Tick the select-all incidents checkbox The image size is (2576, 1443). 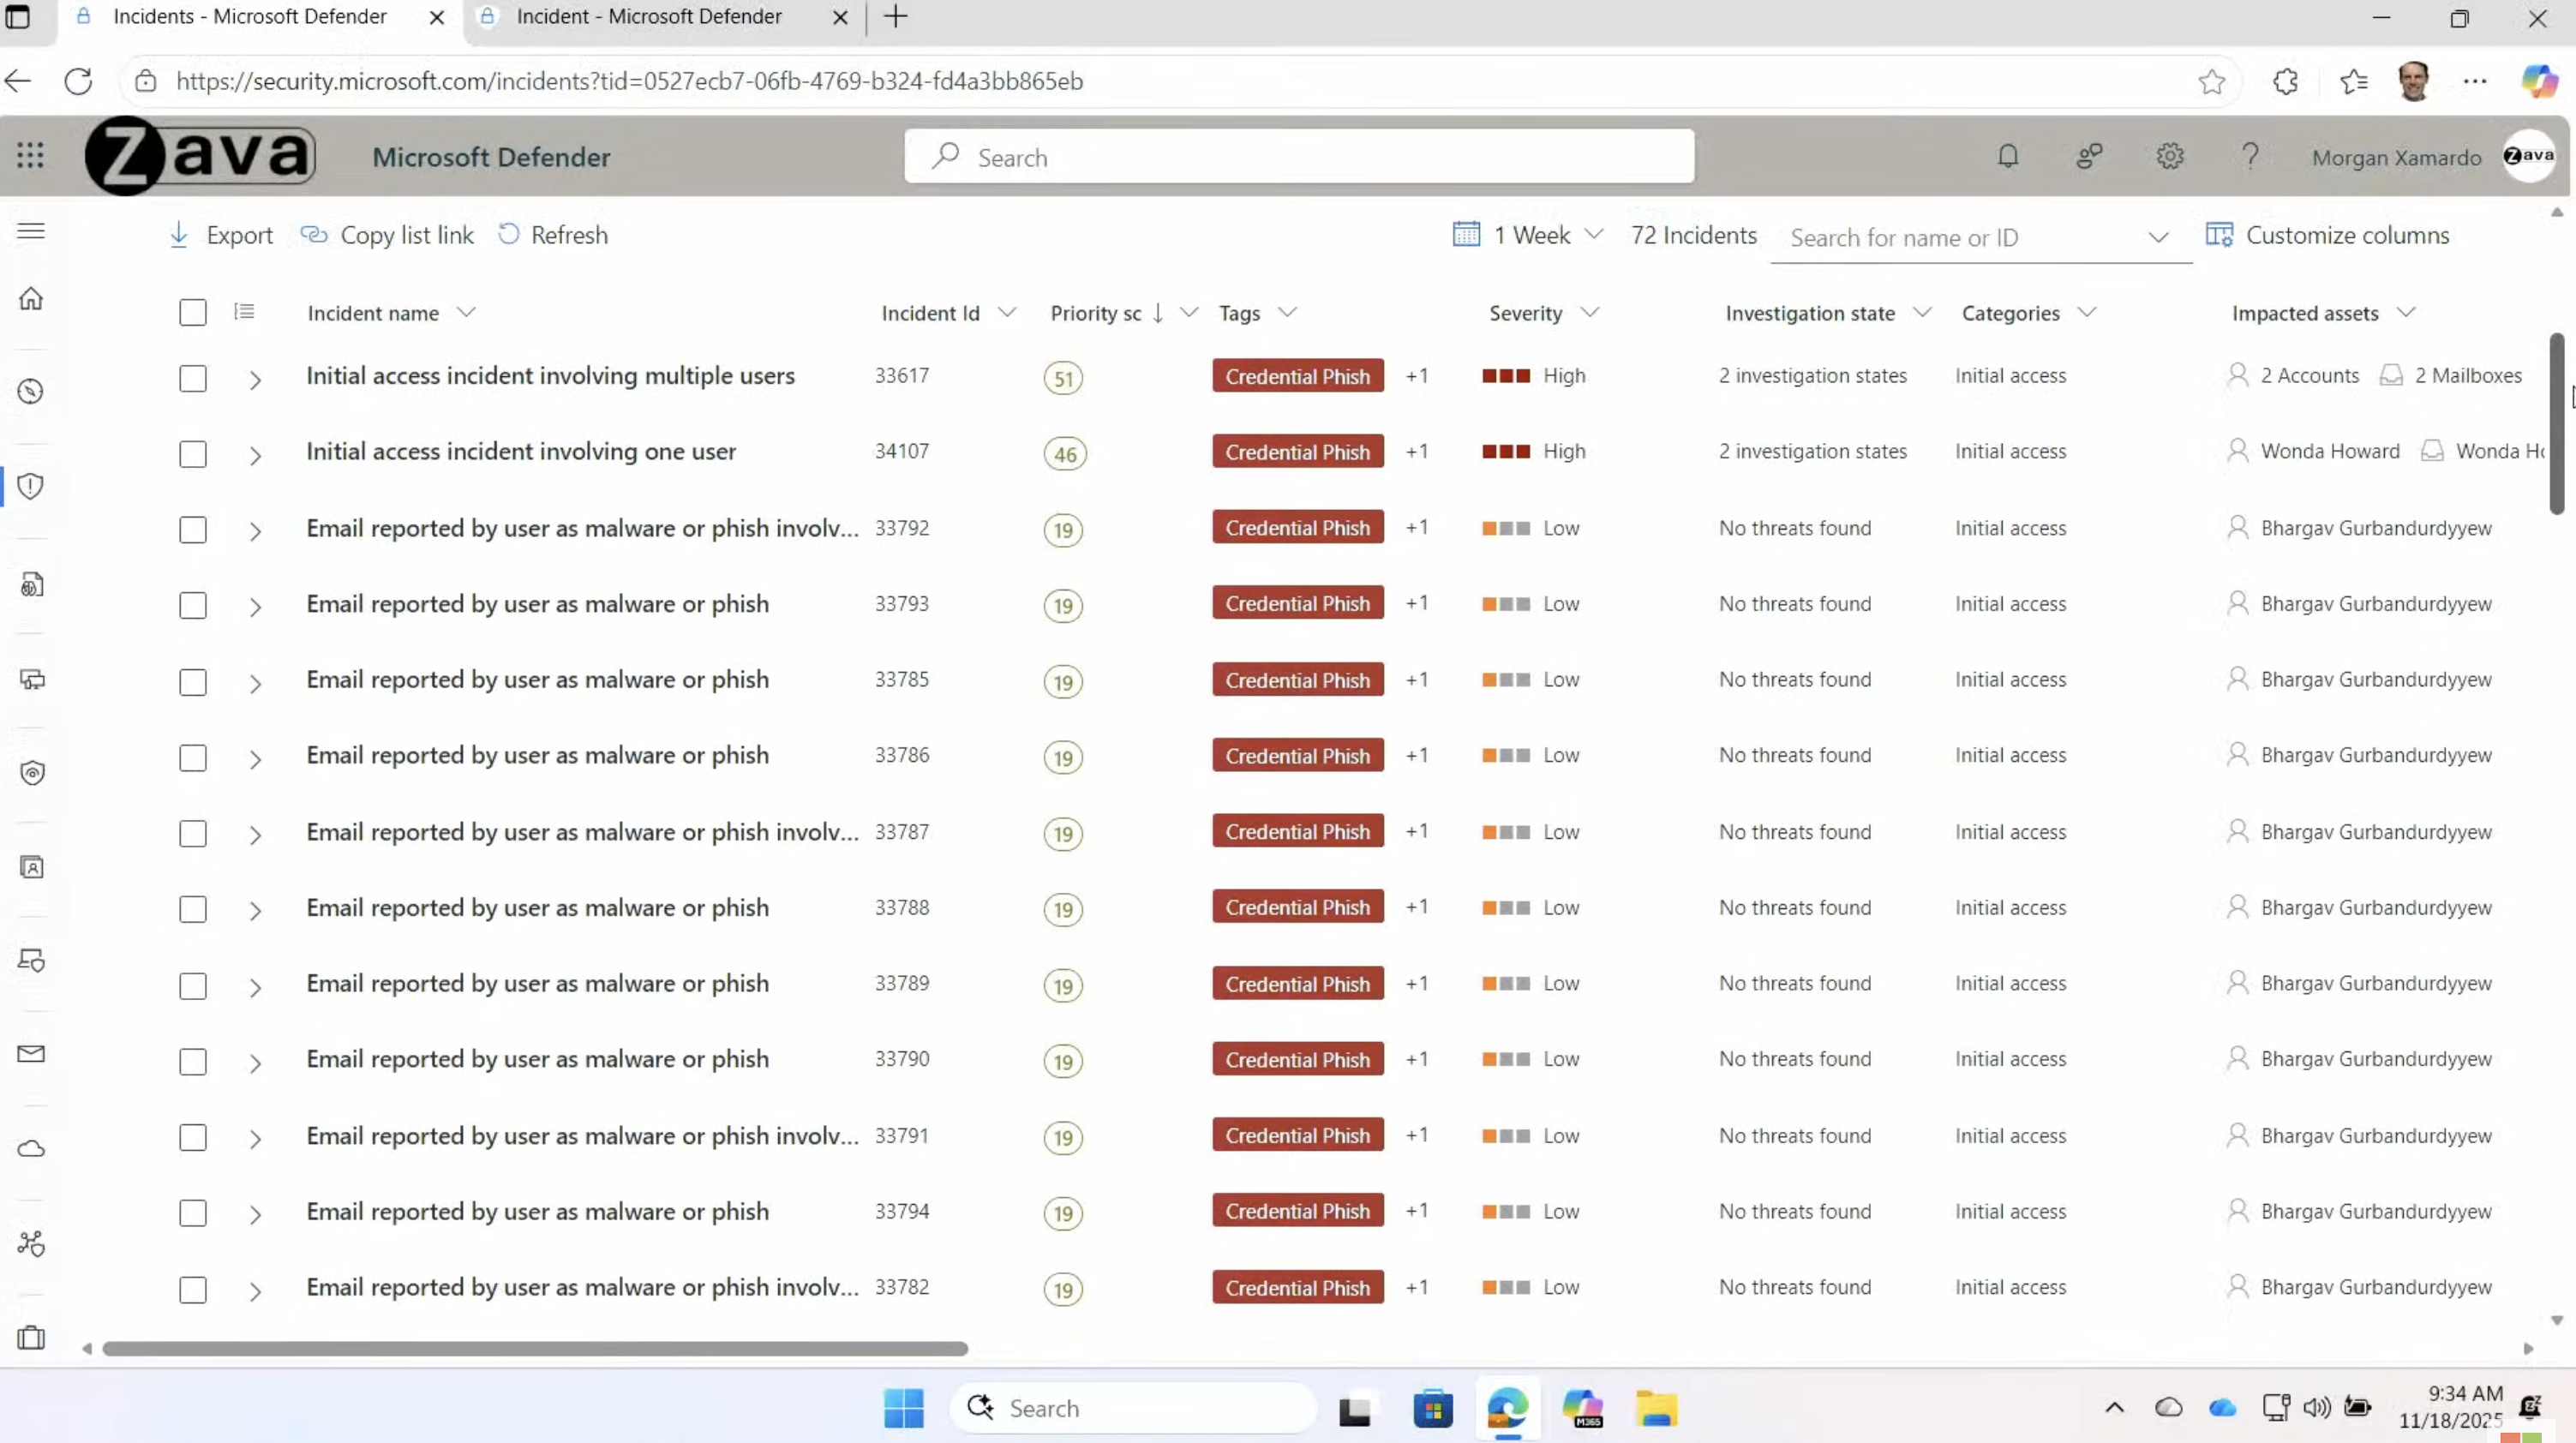tap(193, 312)
